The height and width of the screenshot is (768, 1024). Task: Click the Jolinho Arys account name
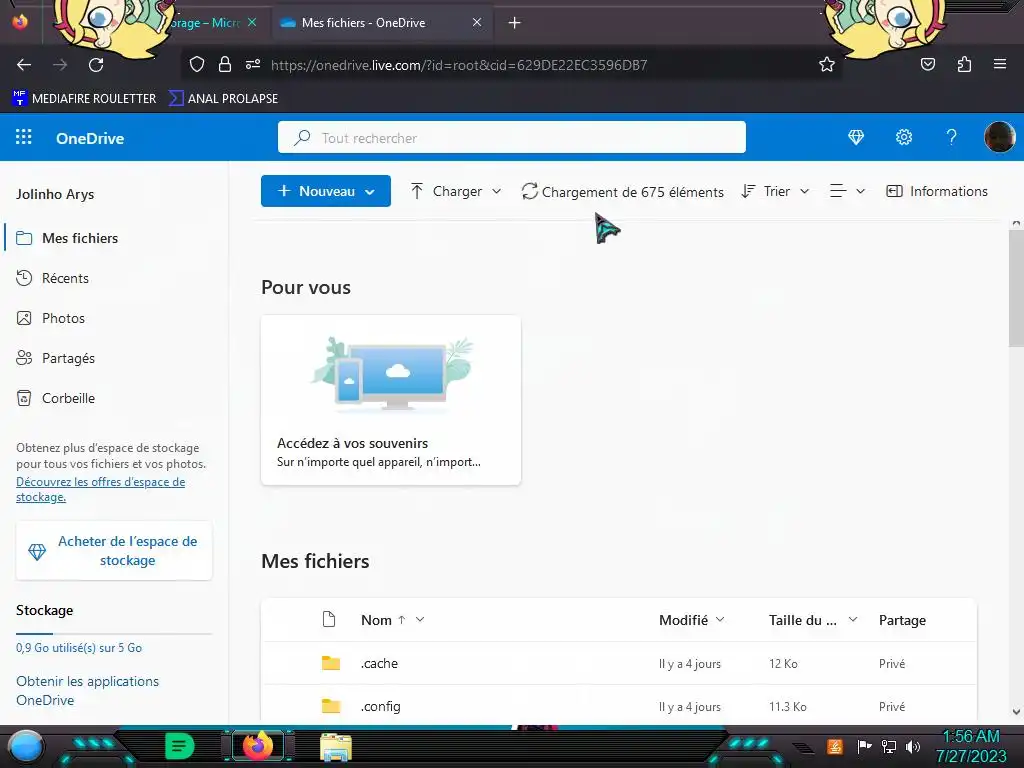[55, 194]
